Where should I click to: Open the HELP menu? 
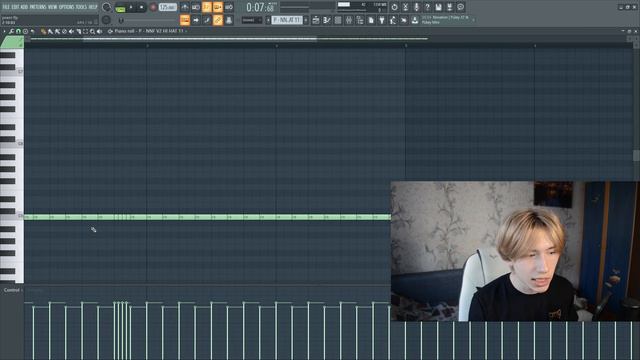pos(93,7)
